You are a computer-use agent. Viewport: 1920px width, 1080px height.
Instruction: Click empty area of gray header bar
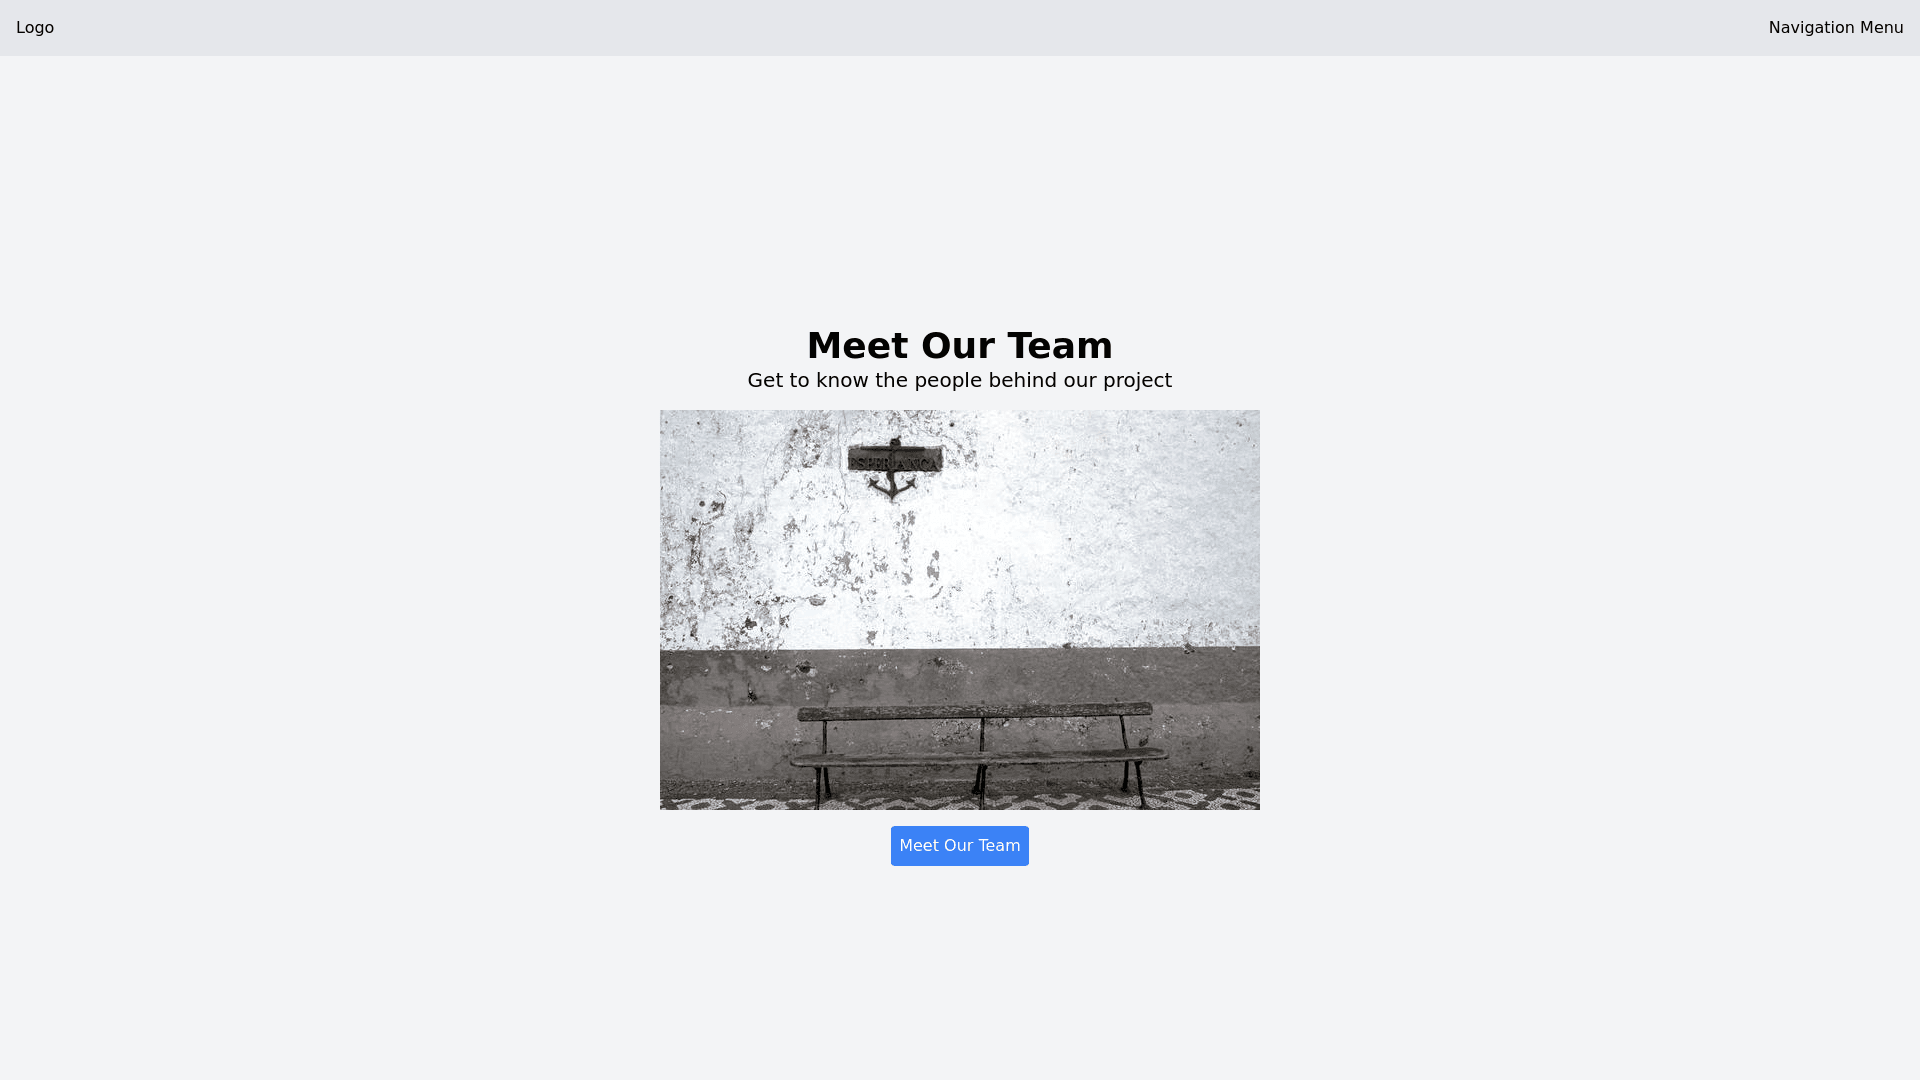tap(900, 28)
